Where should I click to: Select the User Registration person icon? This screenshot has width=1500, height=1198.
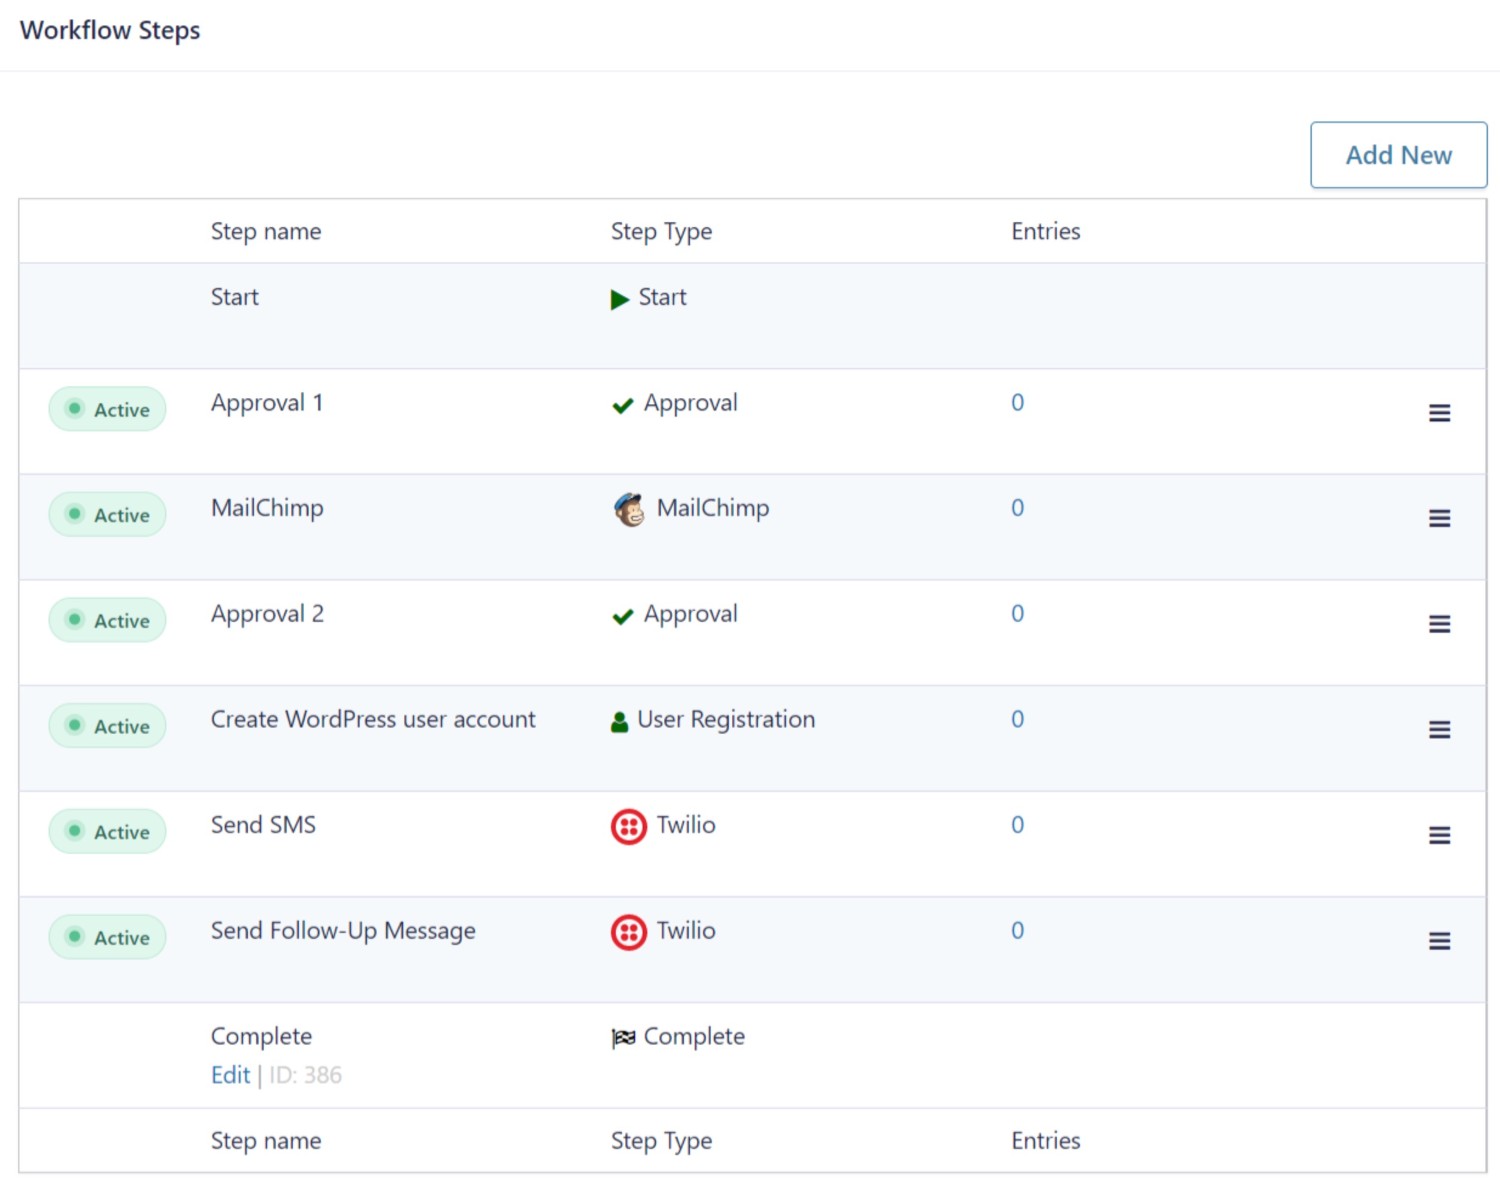coord(620,721)
